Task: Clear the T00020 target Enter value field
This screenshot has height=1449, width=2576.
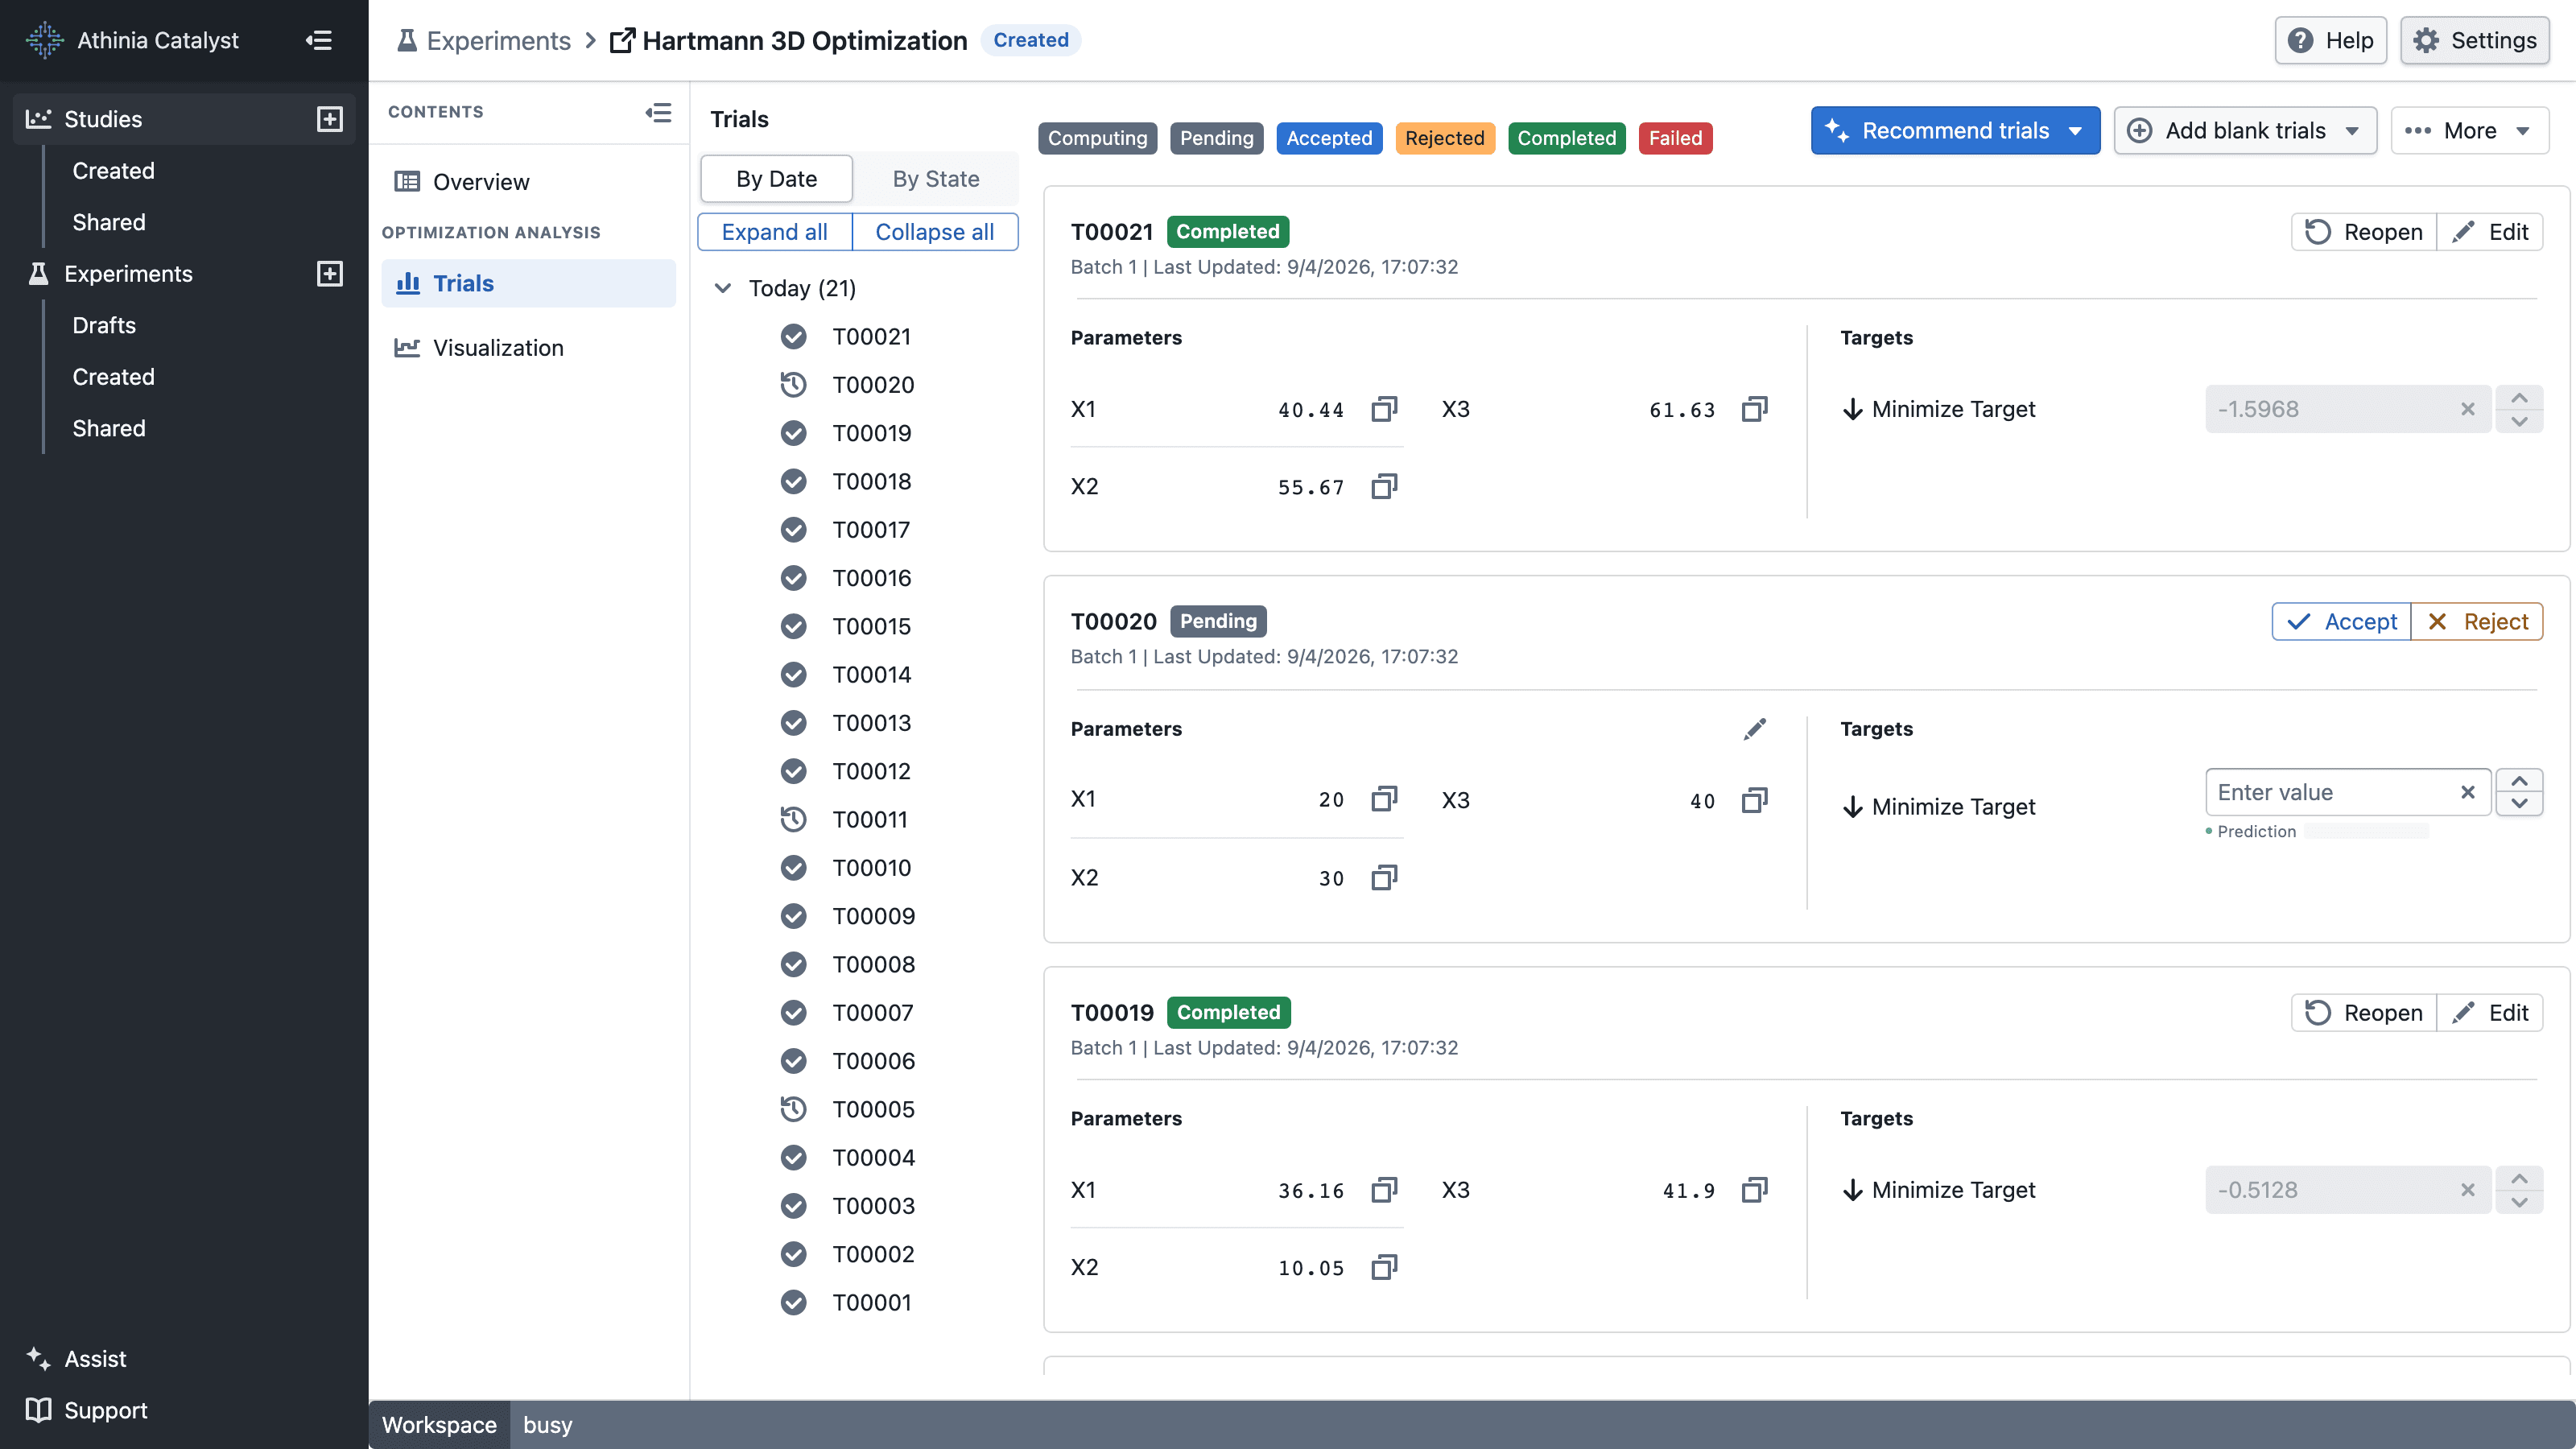Action: [x=2468, y=792]
